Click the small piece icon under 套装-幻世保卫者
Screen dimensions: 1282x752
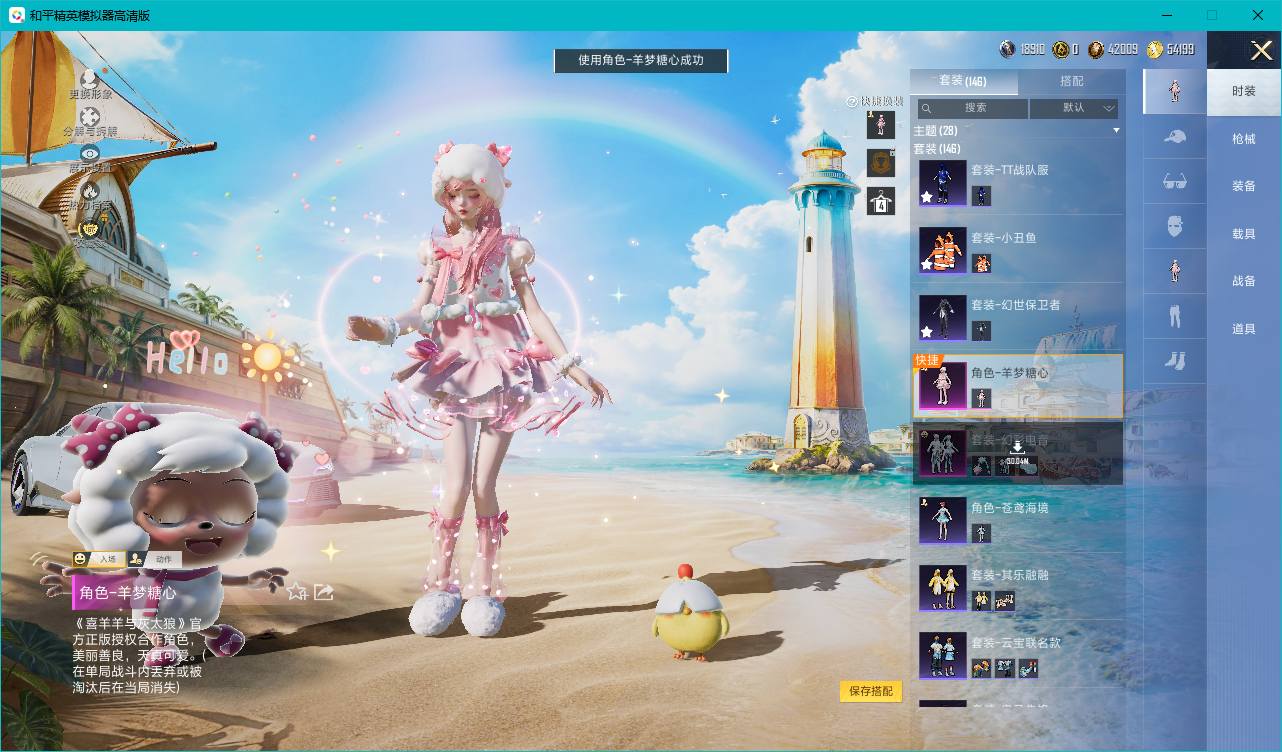point(981,331)
